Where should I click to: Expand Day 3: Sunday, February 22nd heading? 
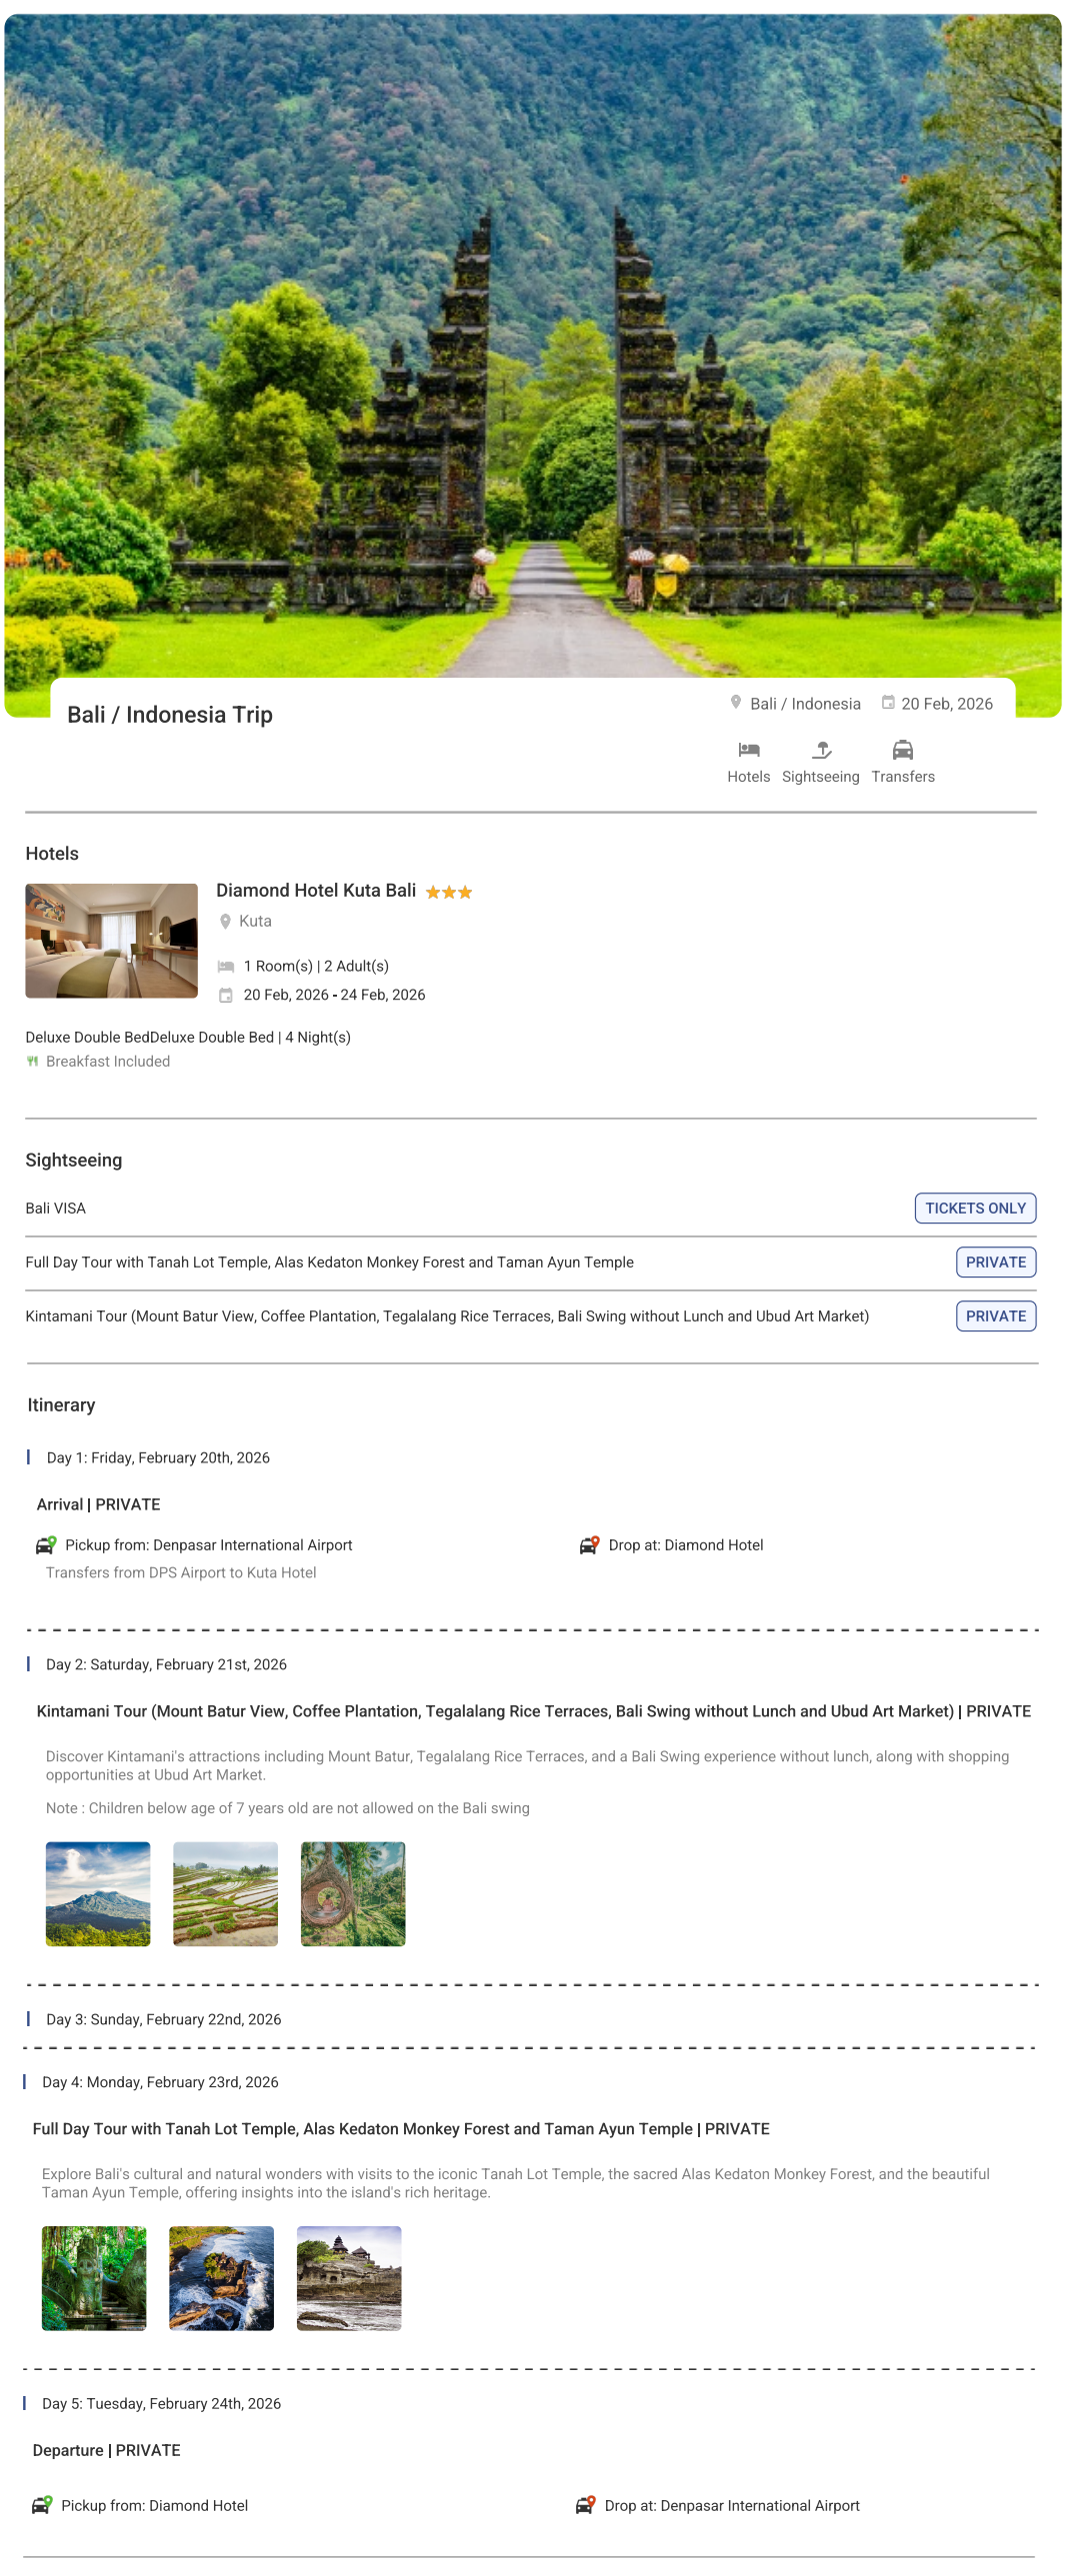[164, 2019]
